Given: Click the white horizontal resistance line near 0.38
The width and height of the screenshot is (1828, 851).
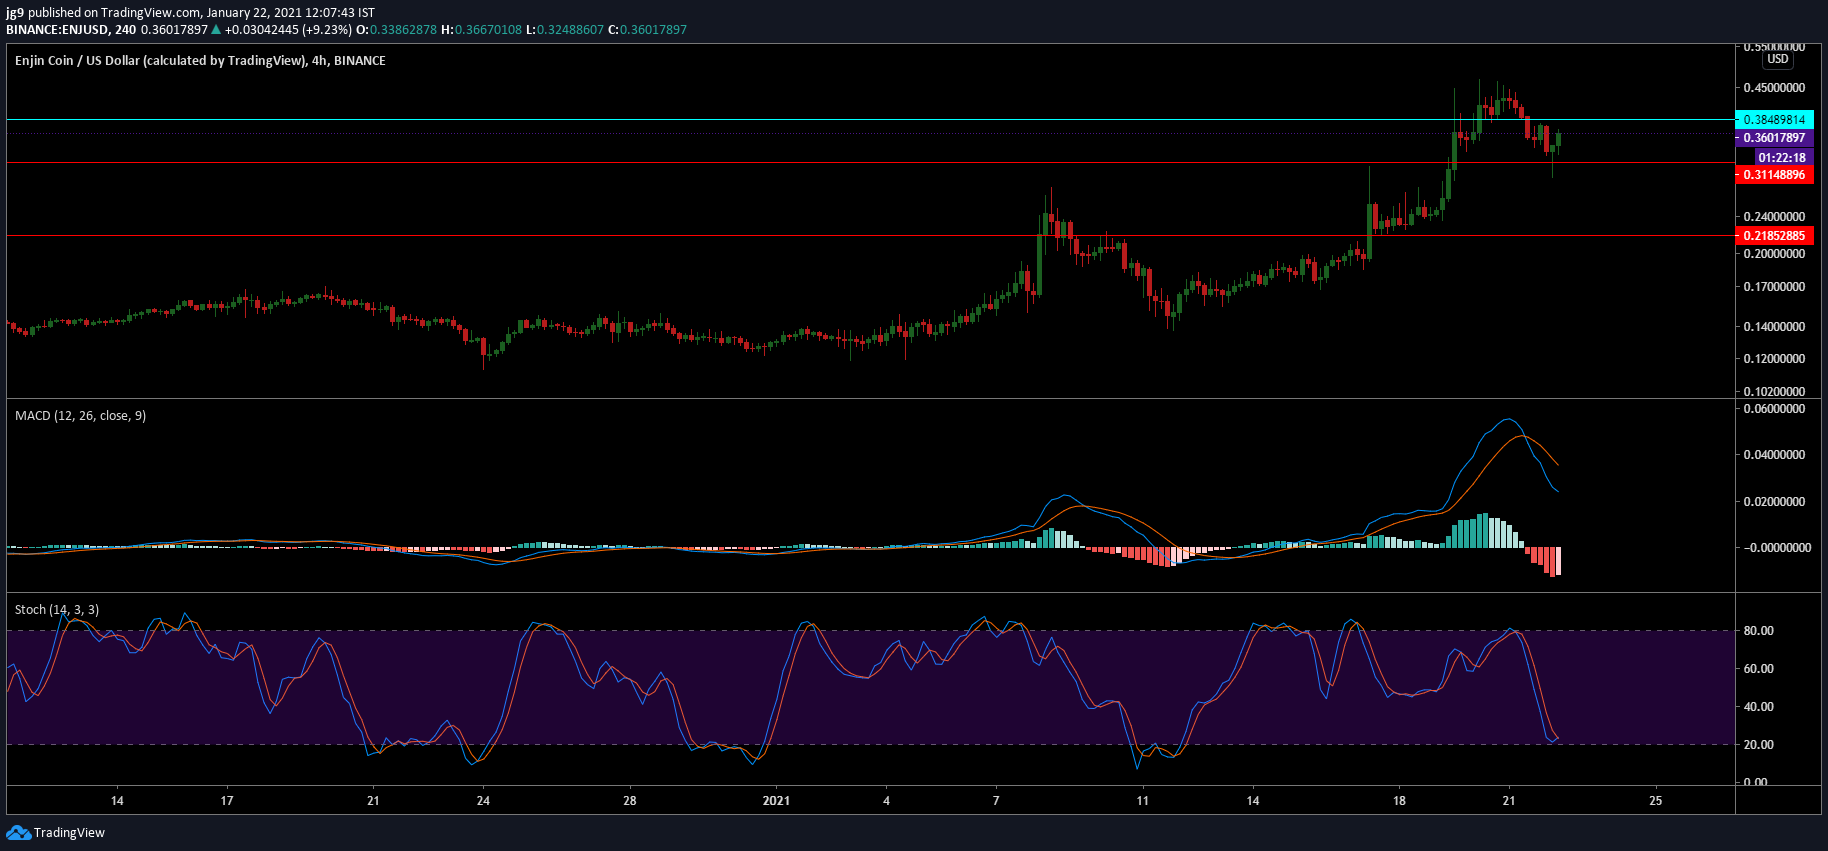Looking at the screenshot, I should click(870, 119).
